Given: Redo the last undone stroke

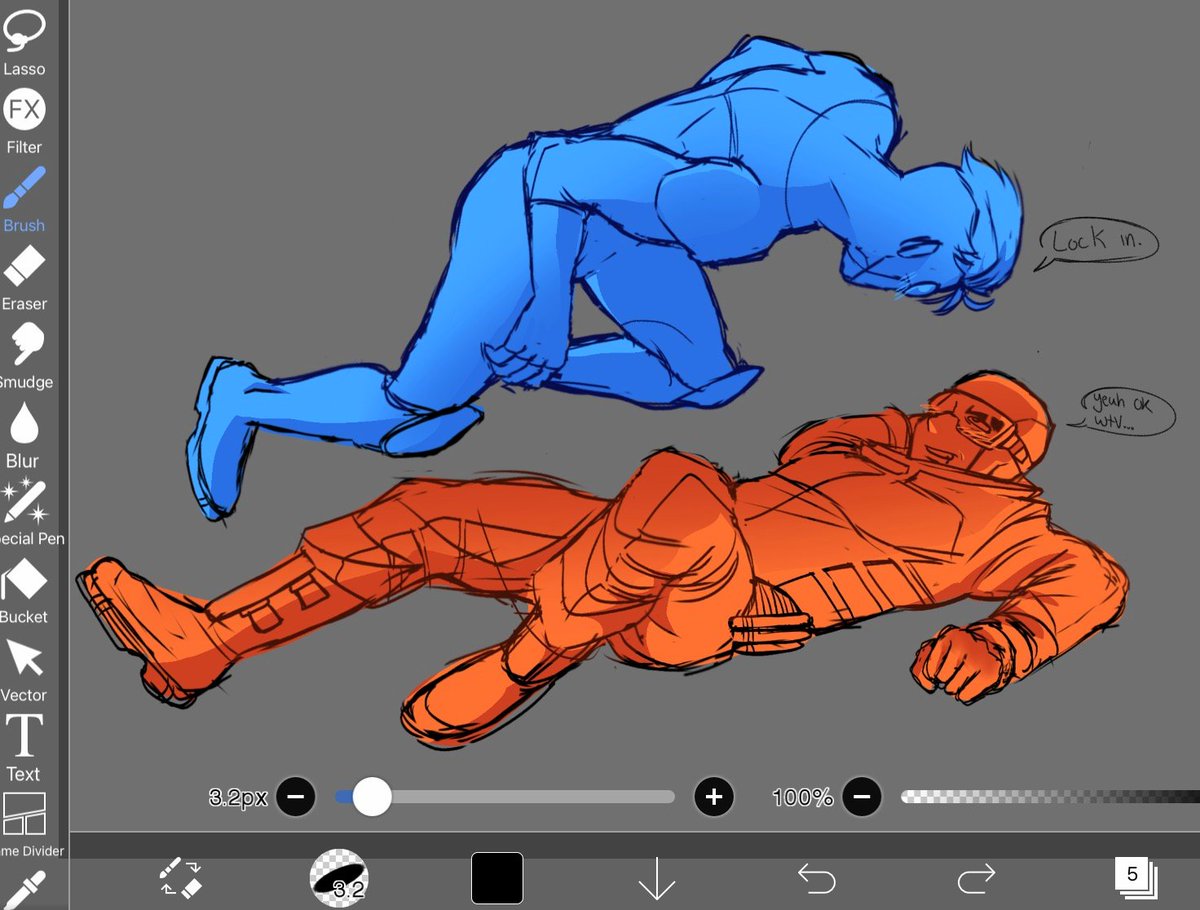Looking at the screenshot, I should coord(976,879).
